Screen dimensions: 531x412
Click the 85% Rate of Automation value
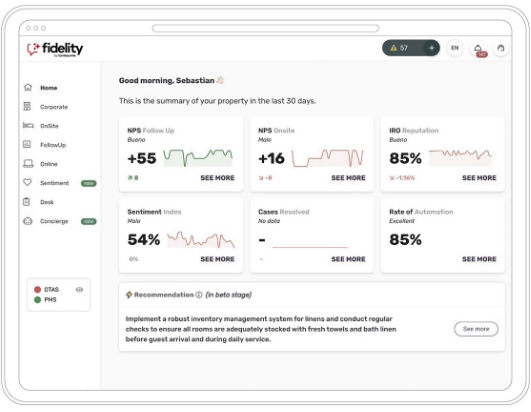pos(405,240)
